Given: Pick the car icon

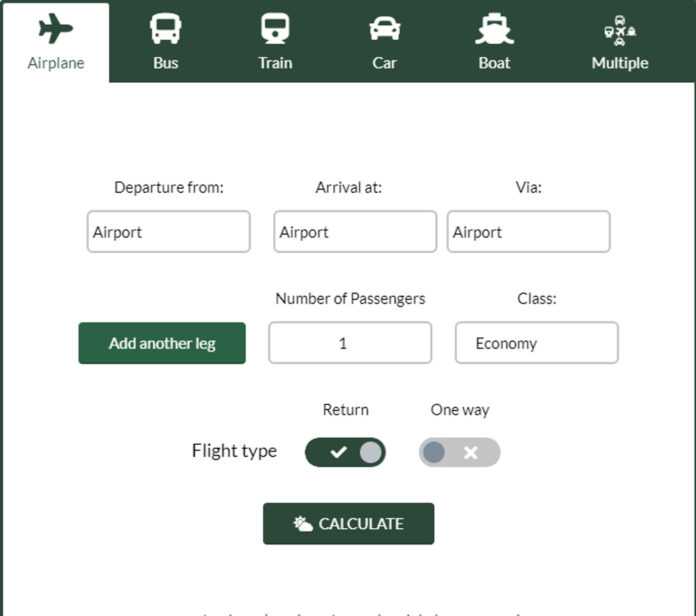Looking at the screenshot, I should pos(384,29).
